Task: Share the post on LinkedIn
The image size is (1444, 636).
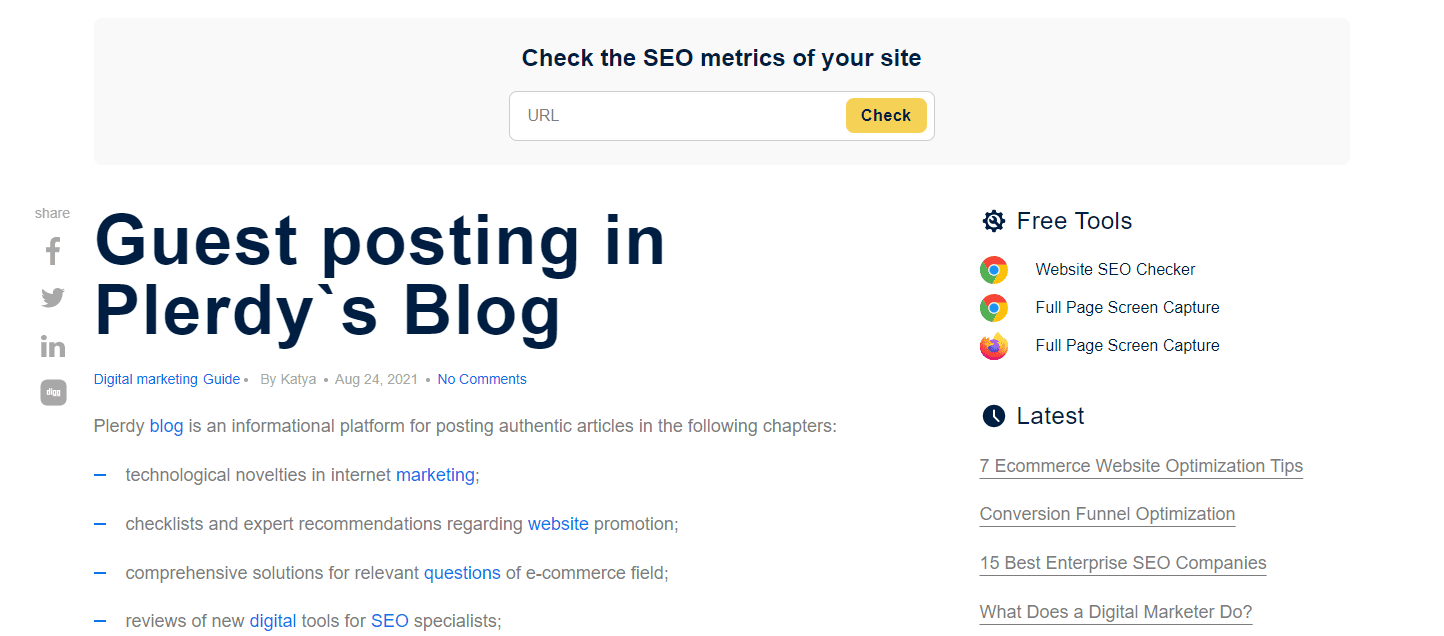Action: tap(53, 346)
